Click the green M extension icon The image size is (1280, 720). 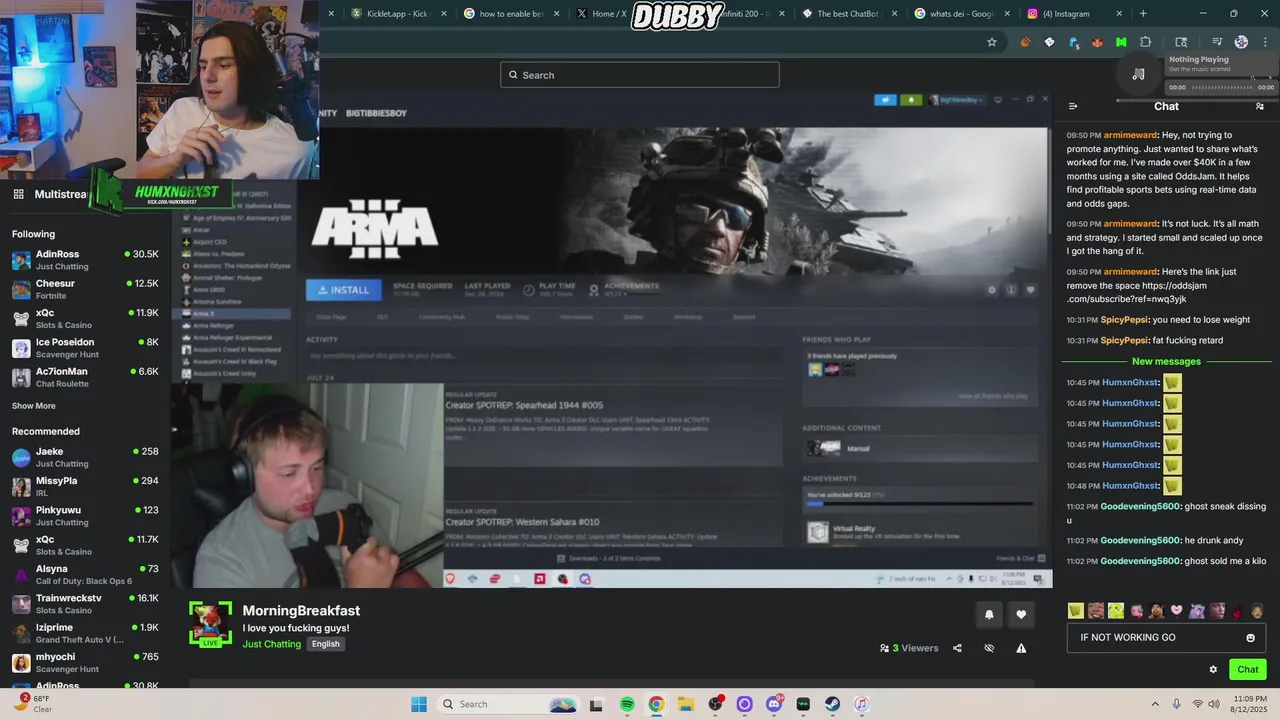click(1121, 42)
